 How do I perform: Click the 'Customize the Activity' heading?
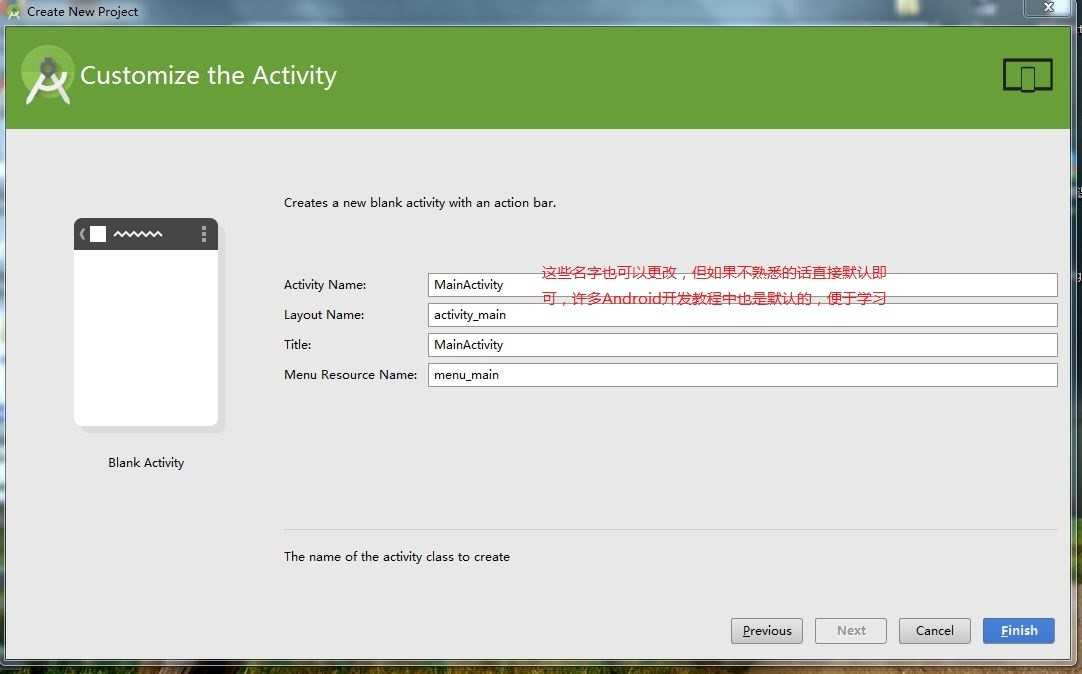(208, 75)
